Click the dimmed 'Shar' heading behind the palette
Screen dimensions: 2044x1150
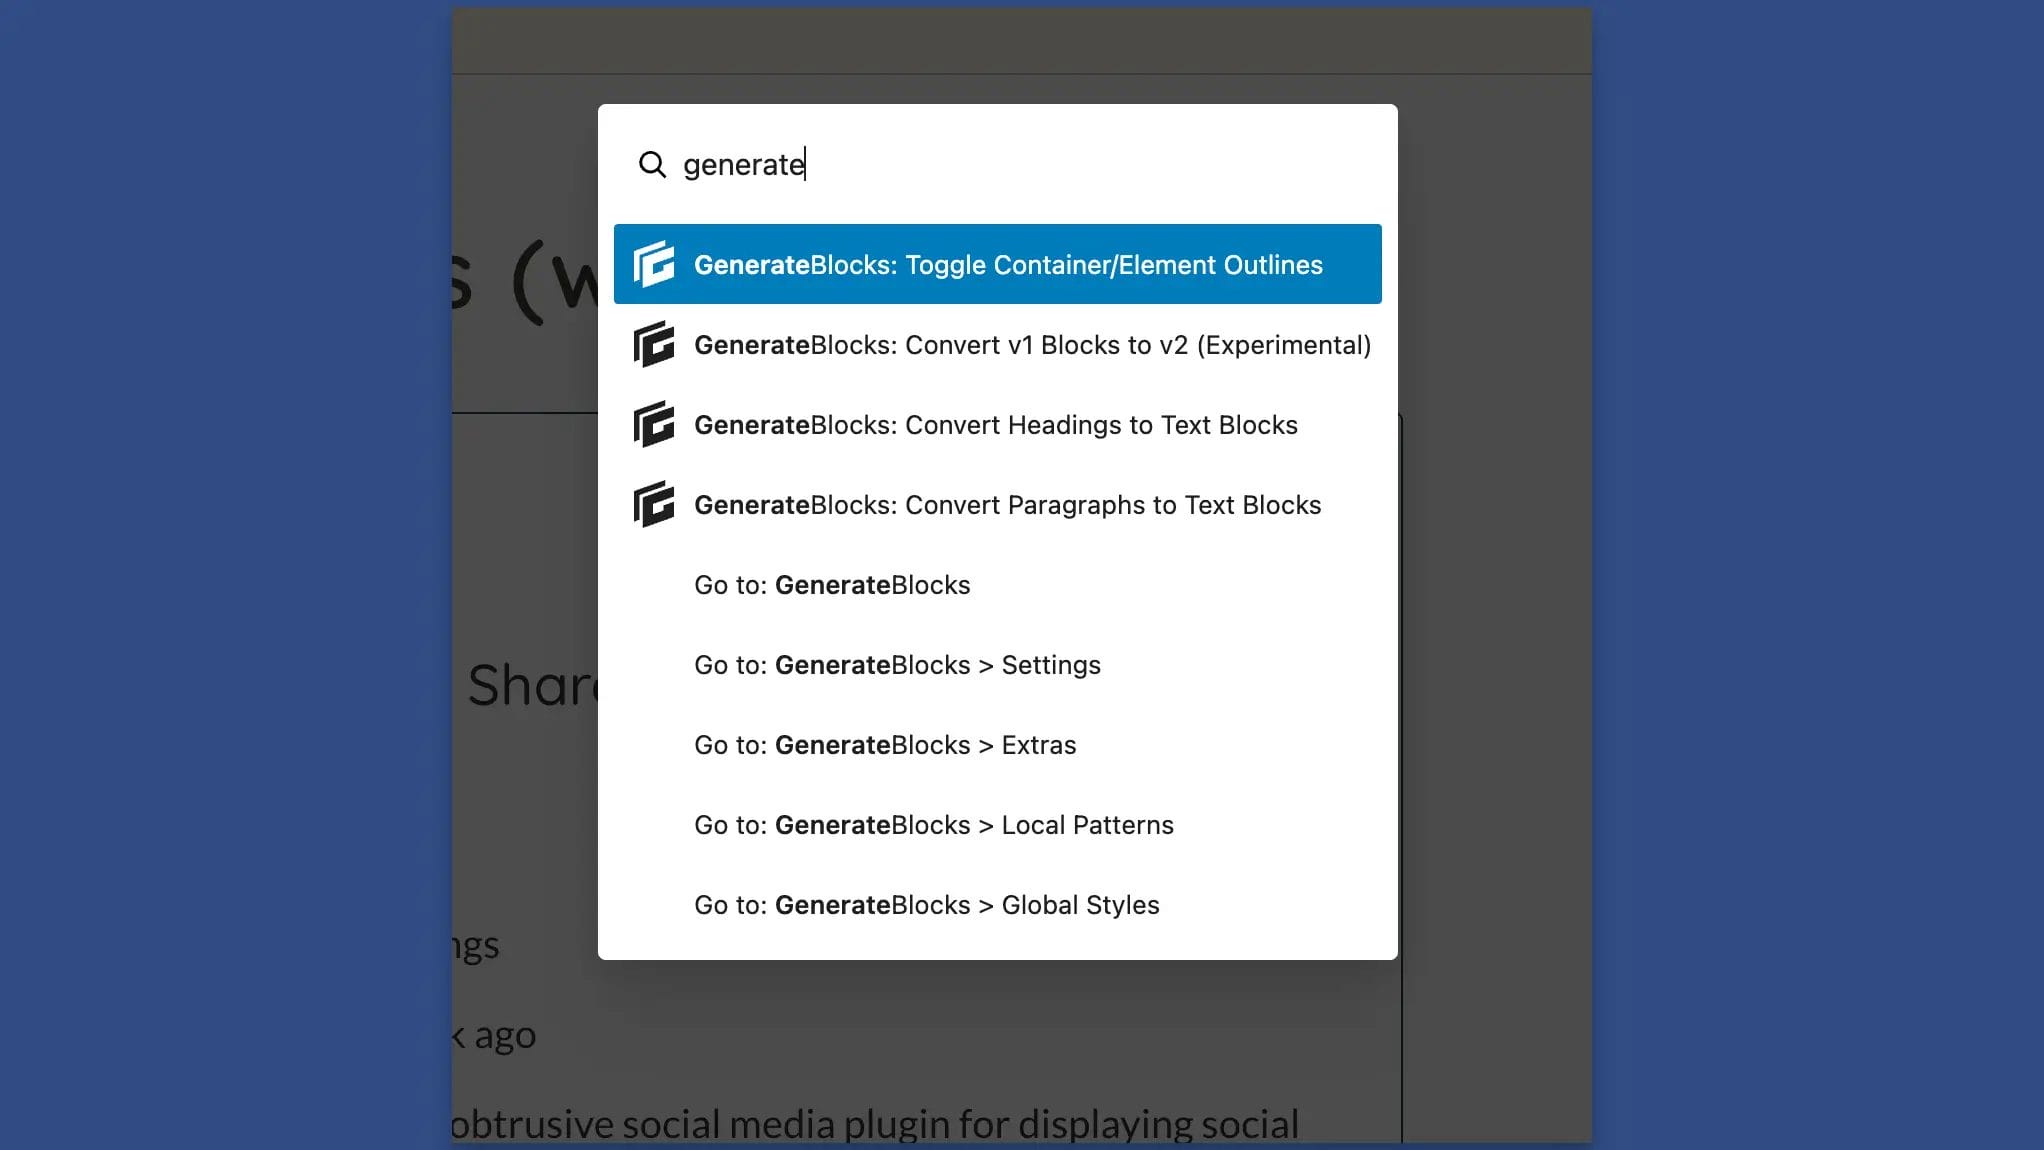click(x=530, y=685)
